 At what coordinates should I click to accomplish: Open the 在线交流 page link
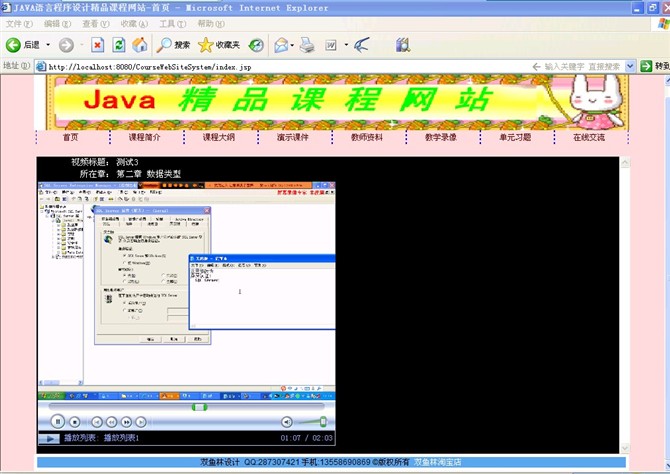(589, 137)
